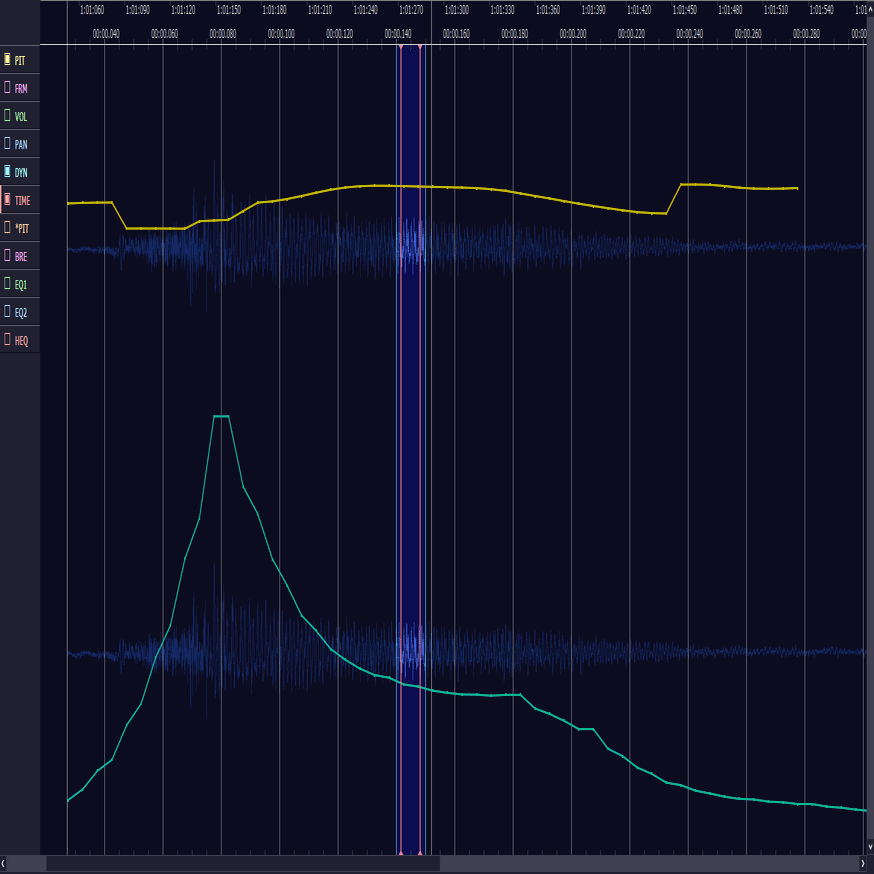Toggle the PAN display indicator box
Image resolution: width=874 pixels, height=874 pixels.
click(7, 143)
